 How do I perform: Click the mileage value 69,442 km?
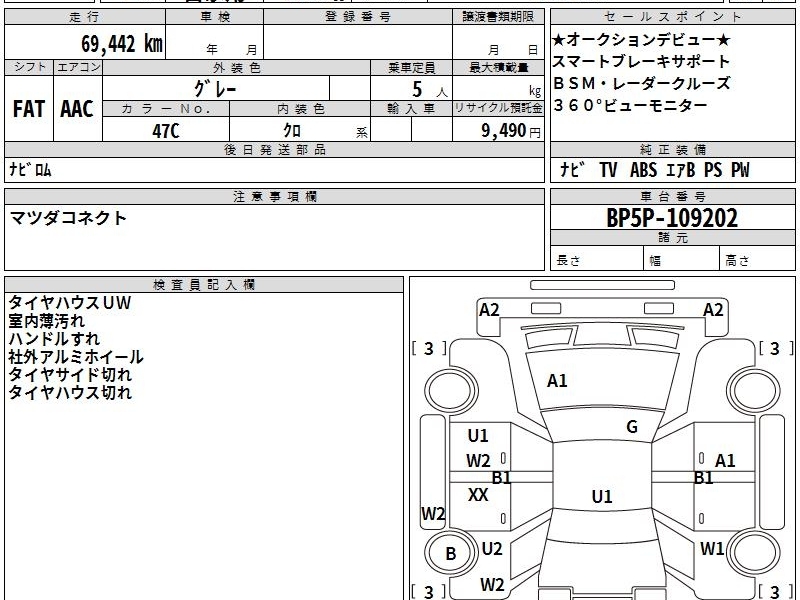coord(122,44)
